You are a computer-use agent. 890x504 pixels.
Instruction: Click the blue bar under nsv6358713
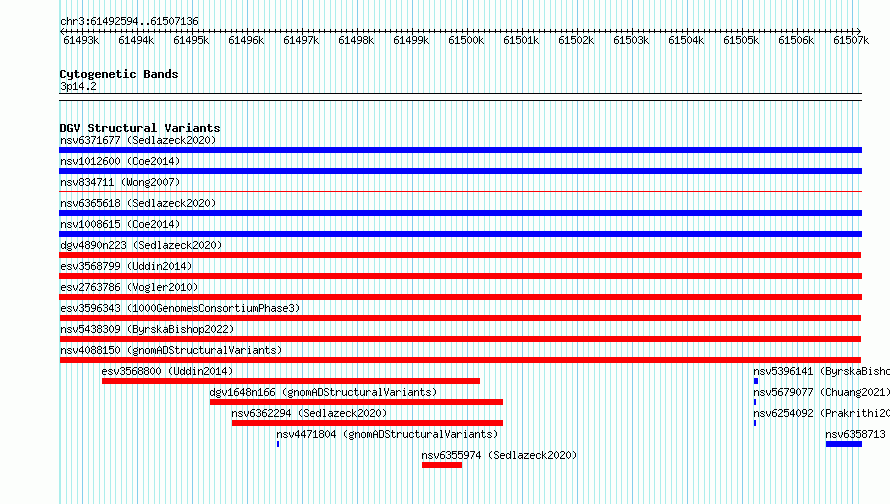click(843, 444)
